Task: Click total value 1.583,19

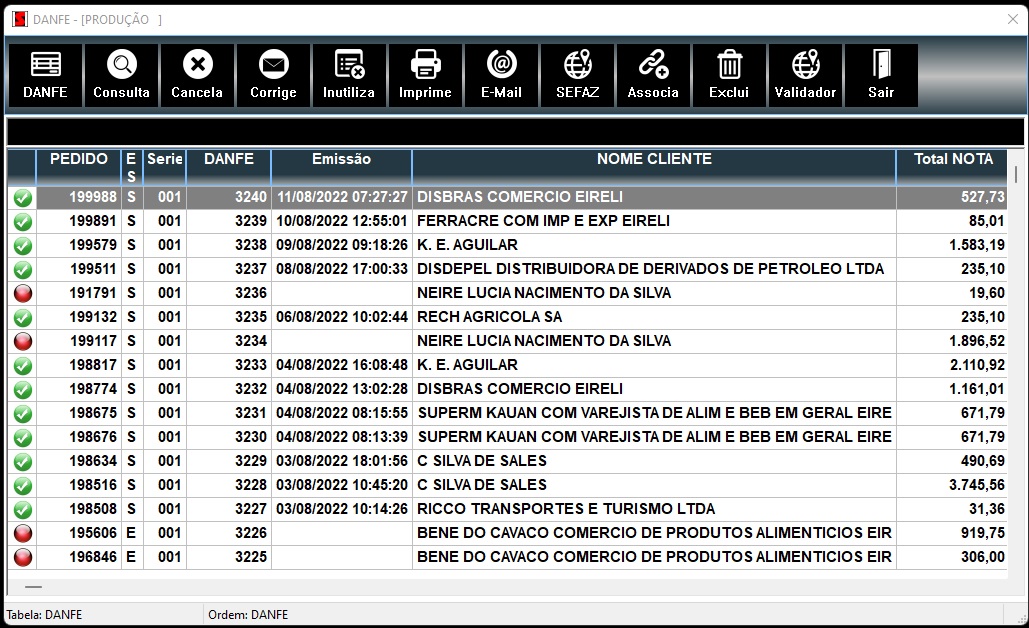Action: (976, 245)
